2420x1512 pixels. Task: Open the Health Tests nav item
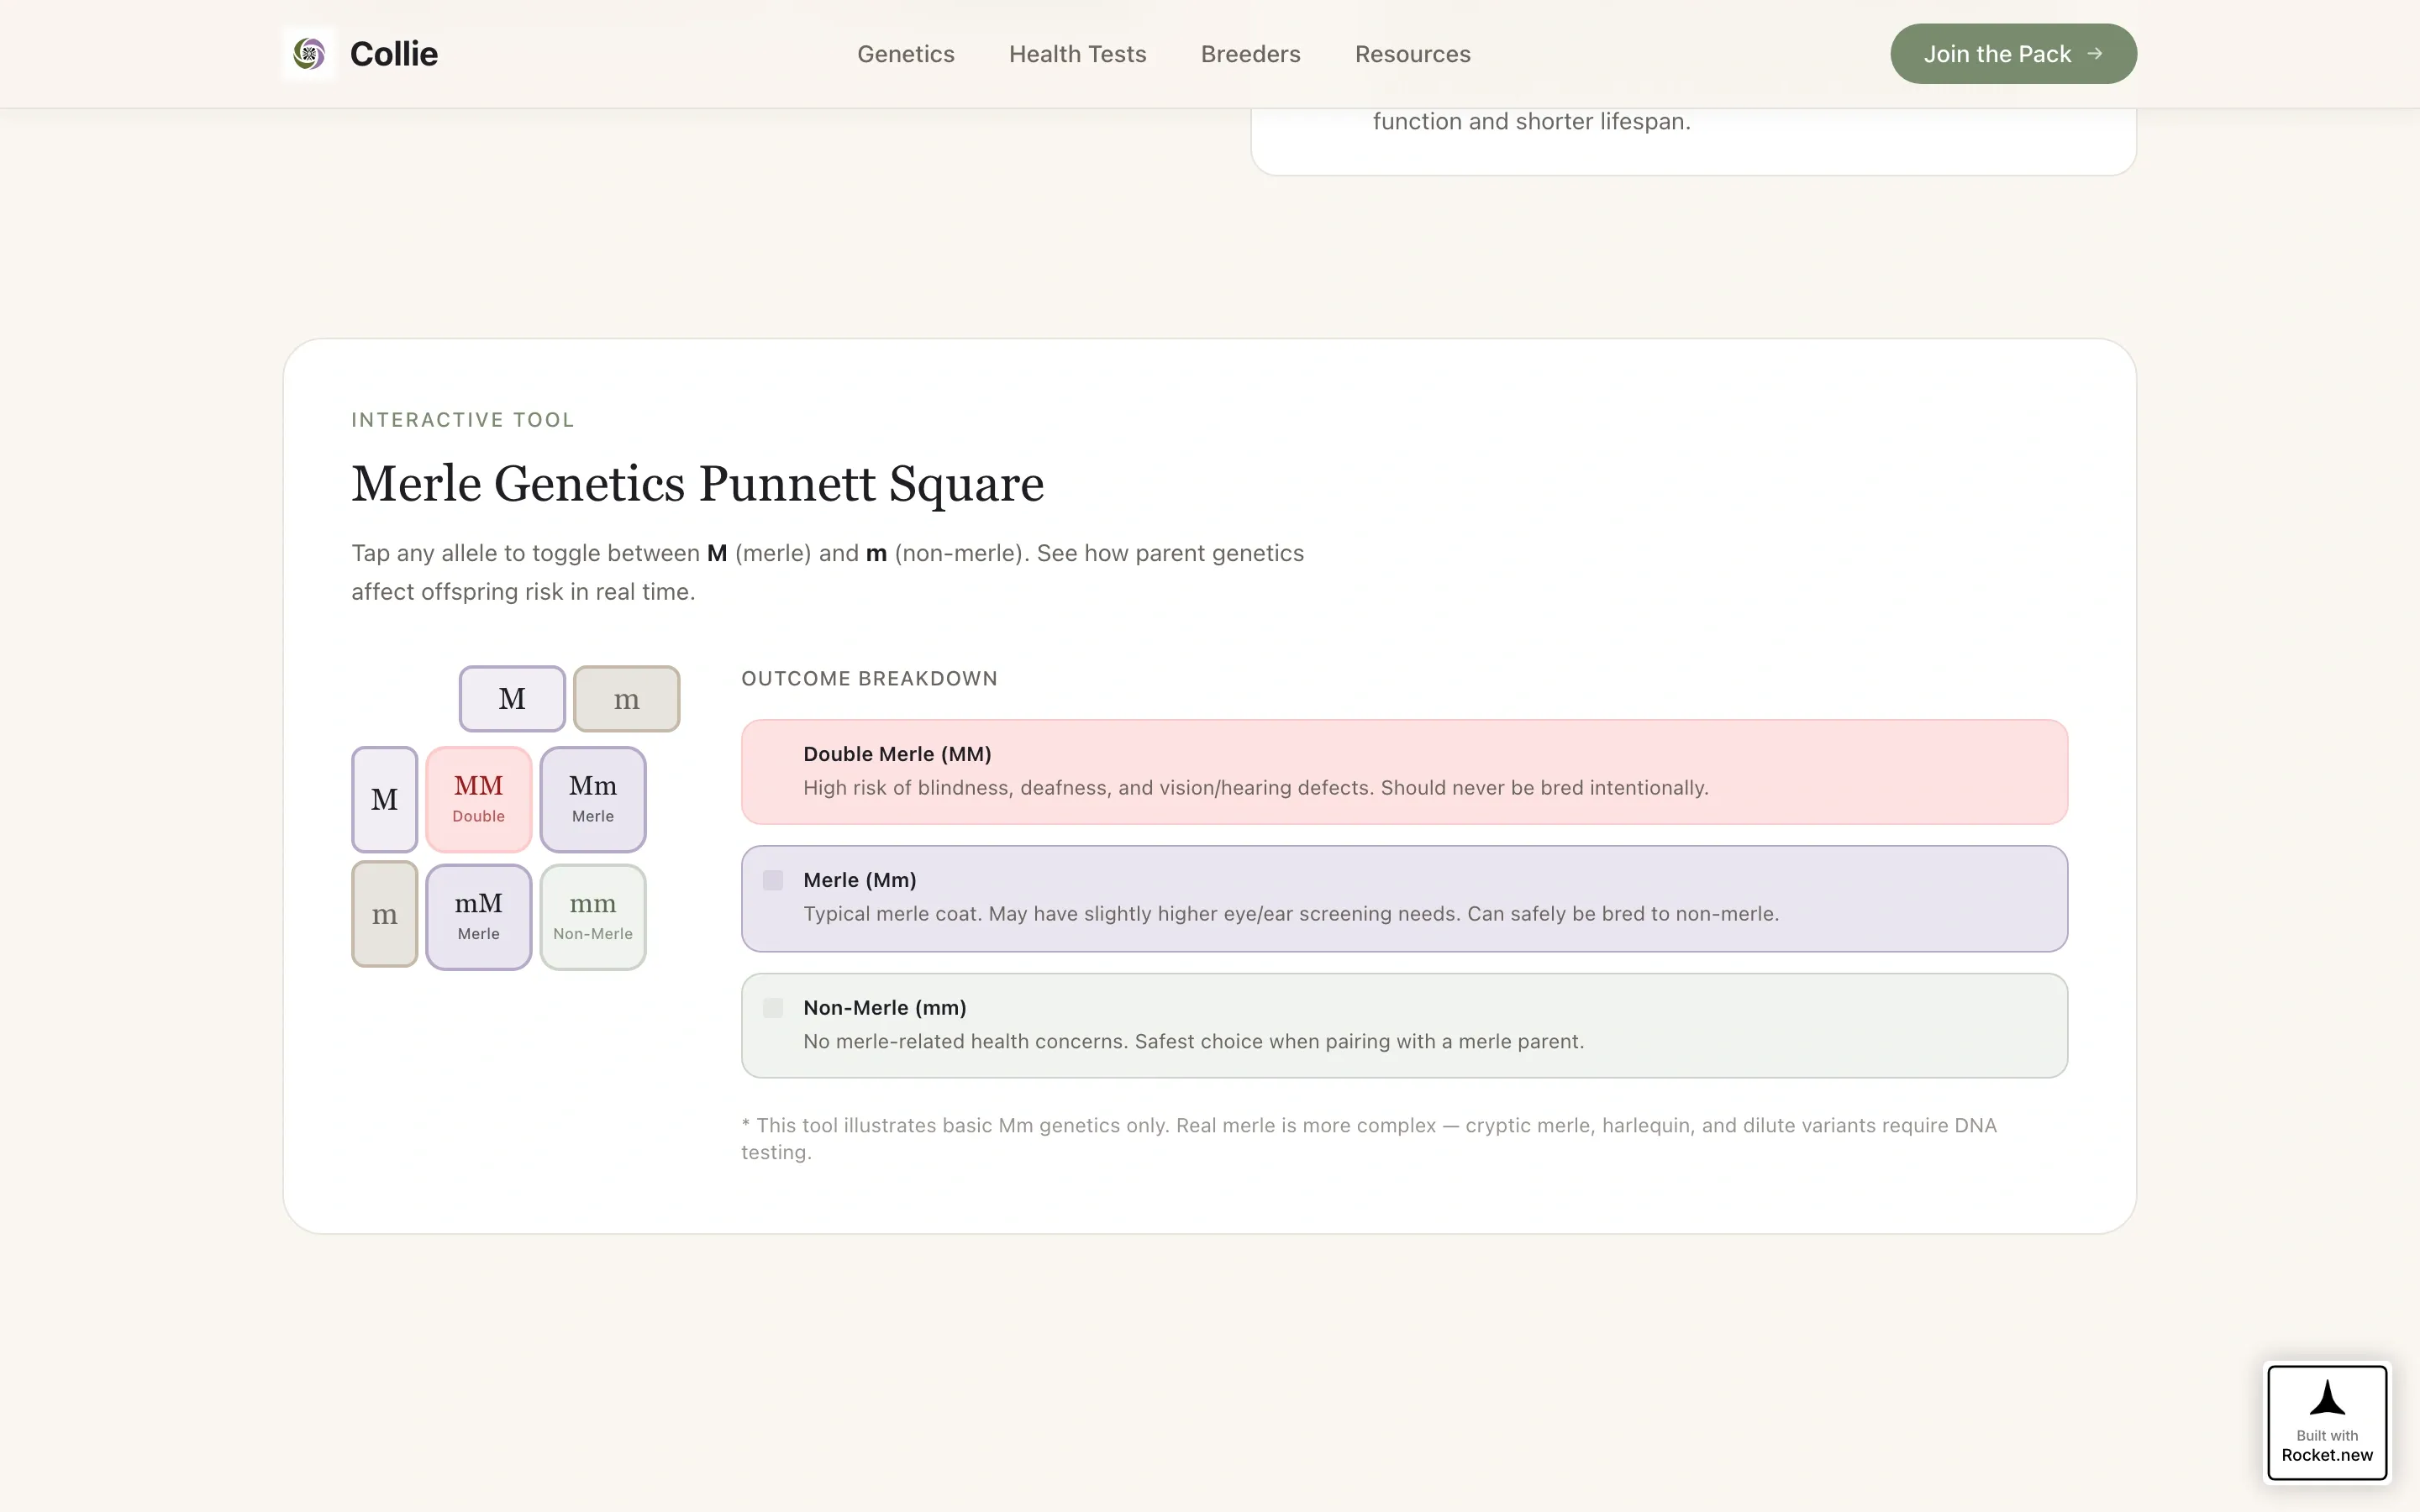(x=1078, y=54)
